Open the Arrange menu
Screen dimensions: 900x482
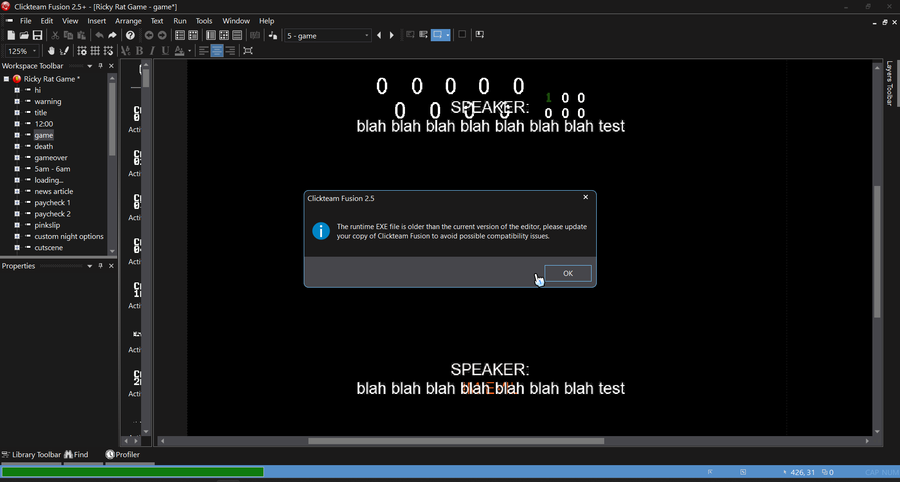pos(128,21)
